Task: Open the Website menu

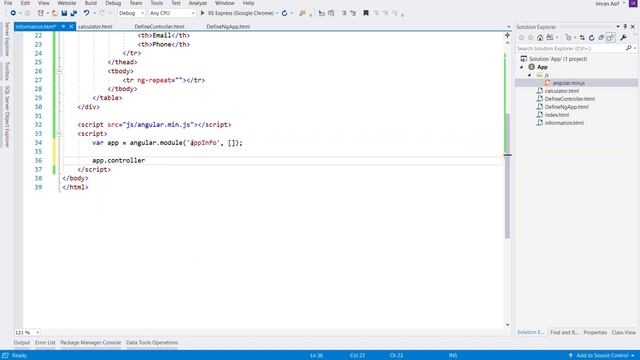Action: 67,3
